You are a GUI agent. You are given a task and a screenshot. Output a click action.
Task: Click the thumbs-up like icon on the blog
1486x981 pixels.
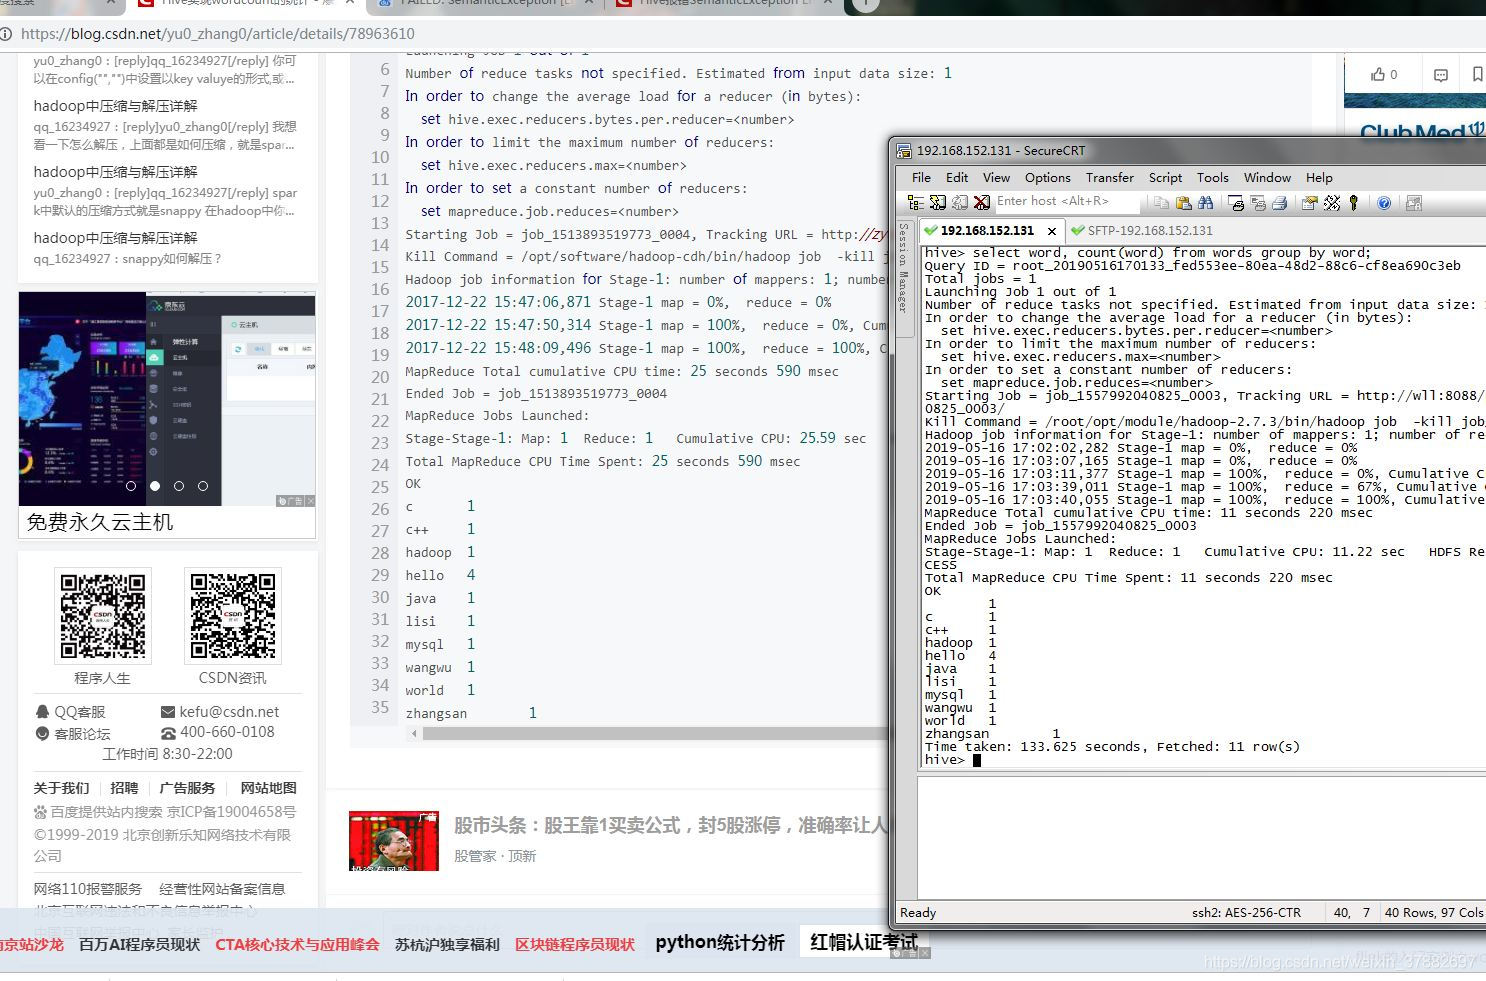[1378, 74]
